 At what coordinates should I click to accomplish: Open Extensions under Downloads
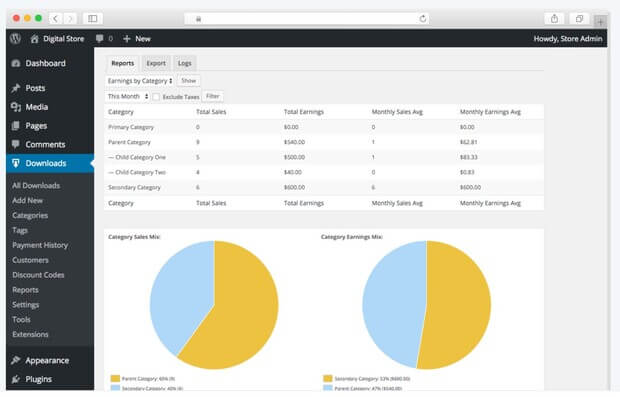tap(30, 335)
